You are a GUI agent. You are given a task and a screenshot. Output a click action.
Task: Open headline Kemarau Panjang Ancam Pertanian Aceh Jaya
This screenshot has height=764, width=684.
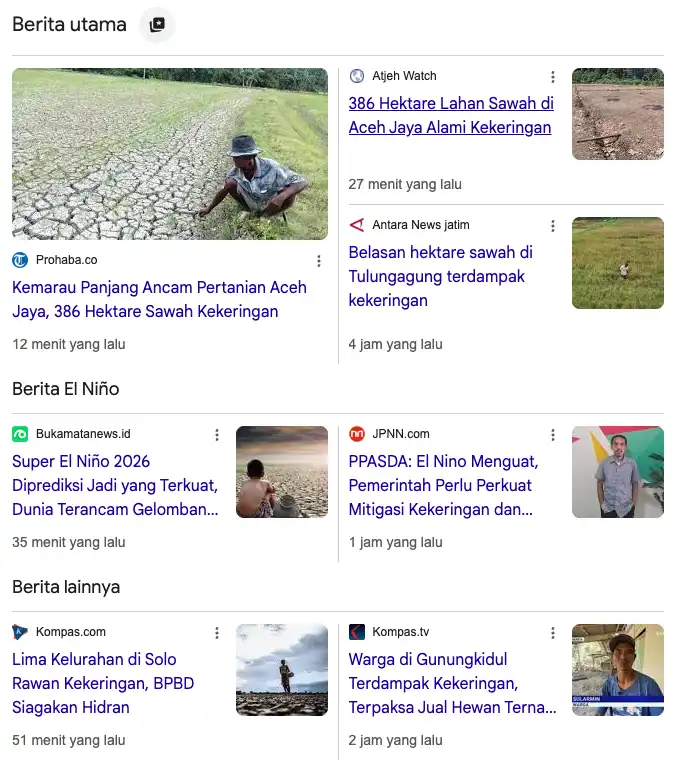pyautogui.click(x=159, y=299)
